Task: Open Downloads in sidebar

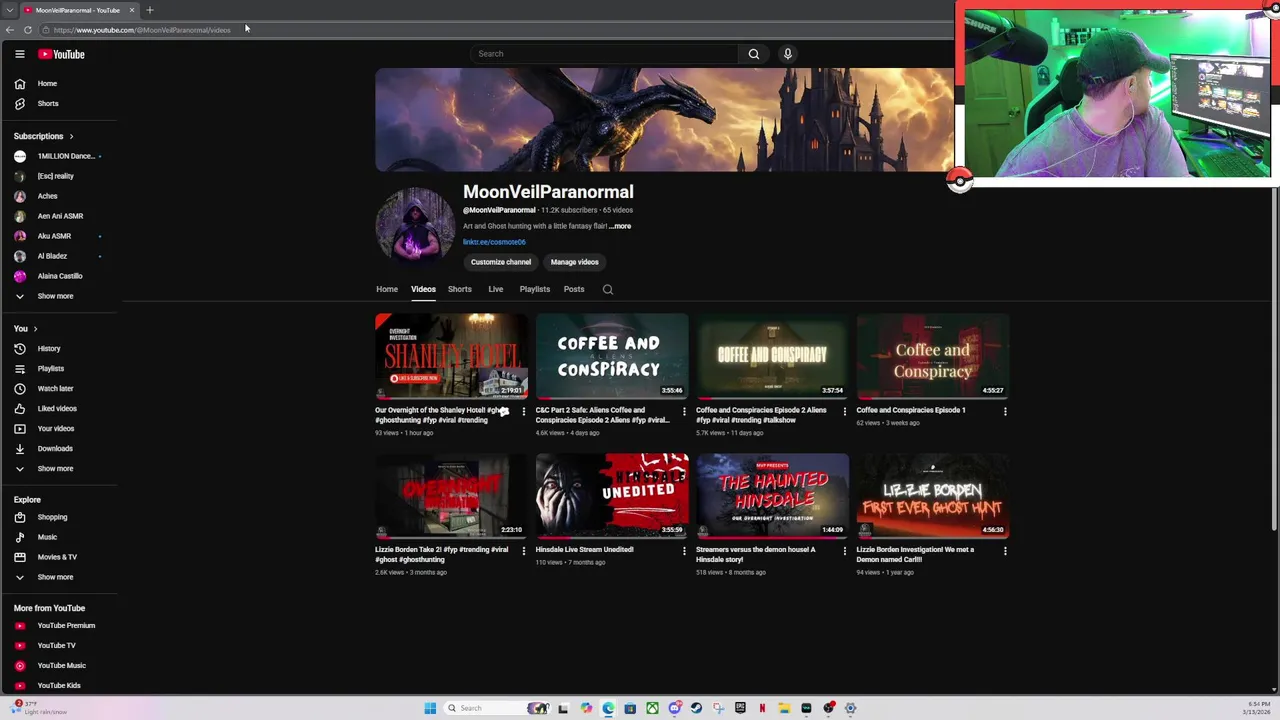Action: pyautogui.click(x=55, y=449)
